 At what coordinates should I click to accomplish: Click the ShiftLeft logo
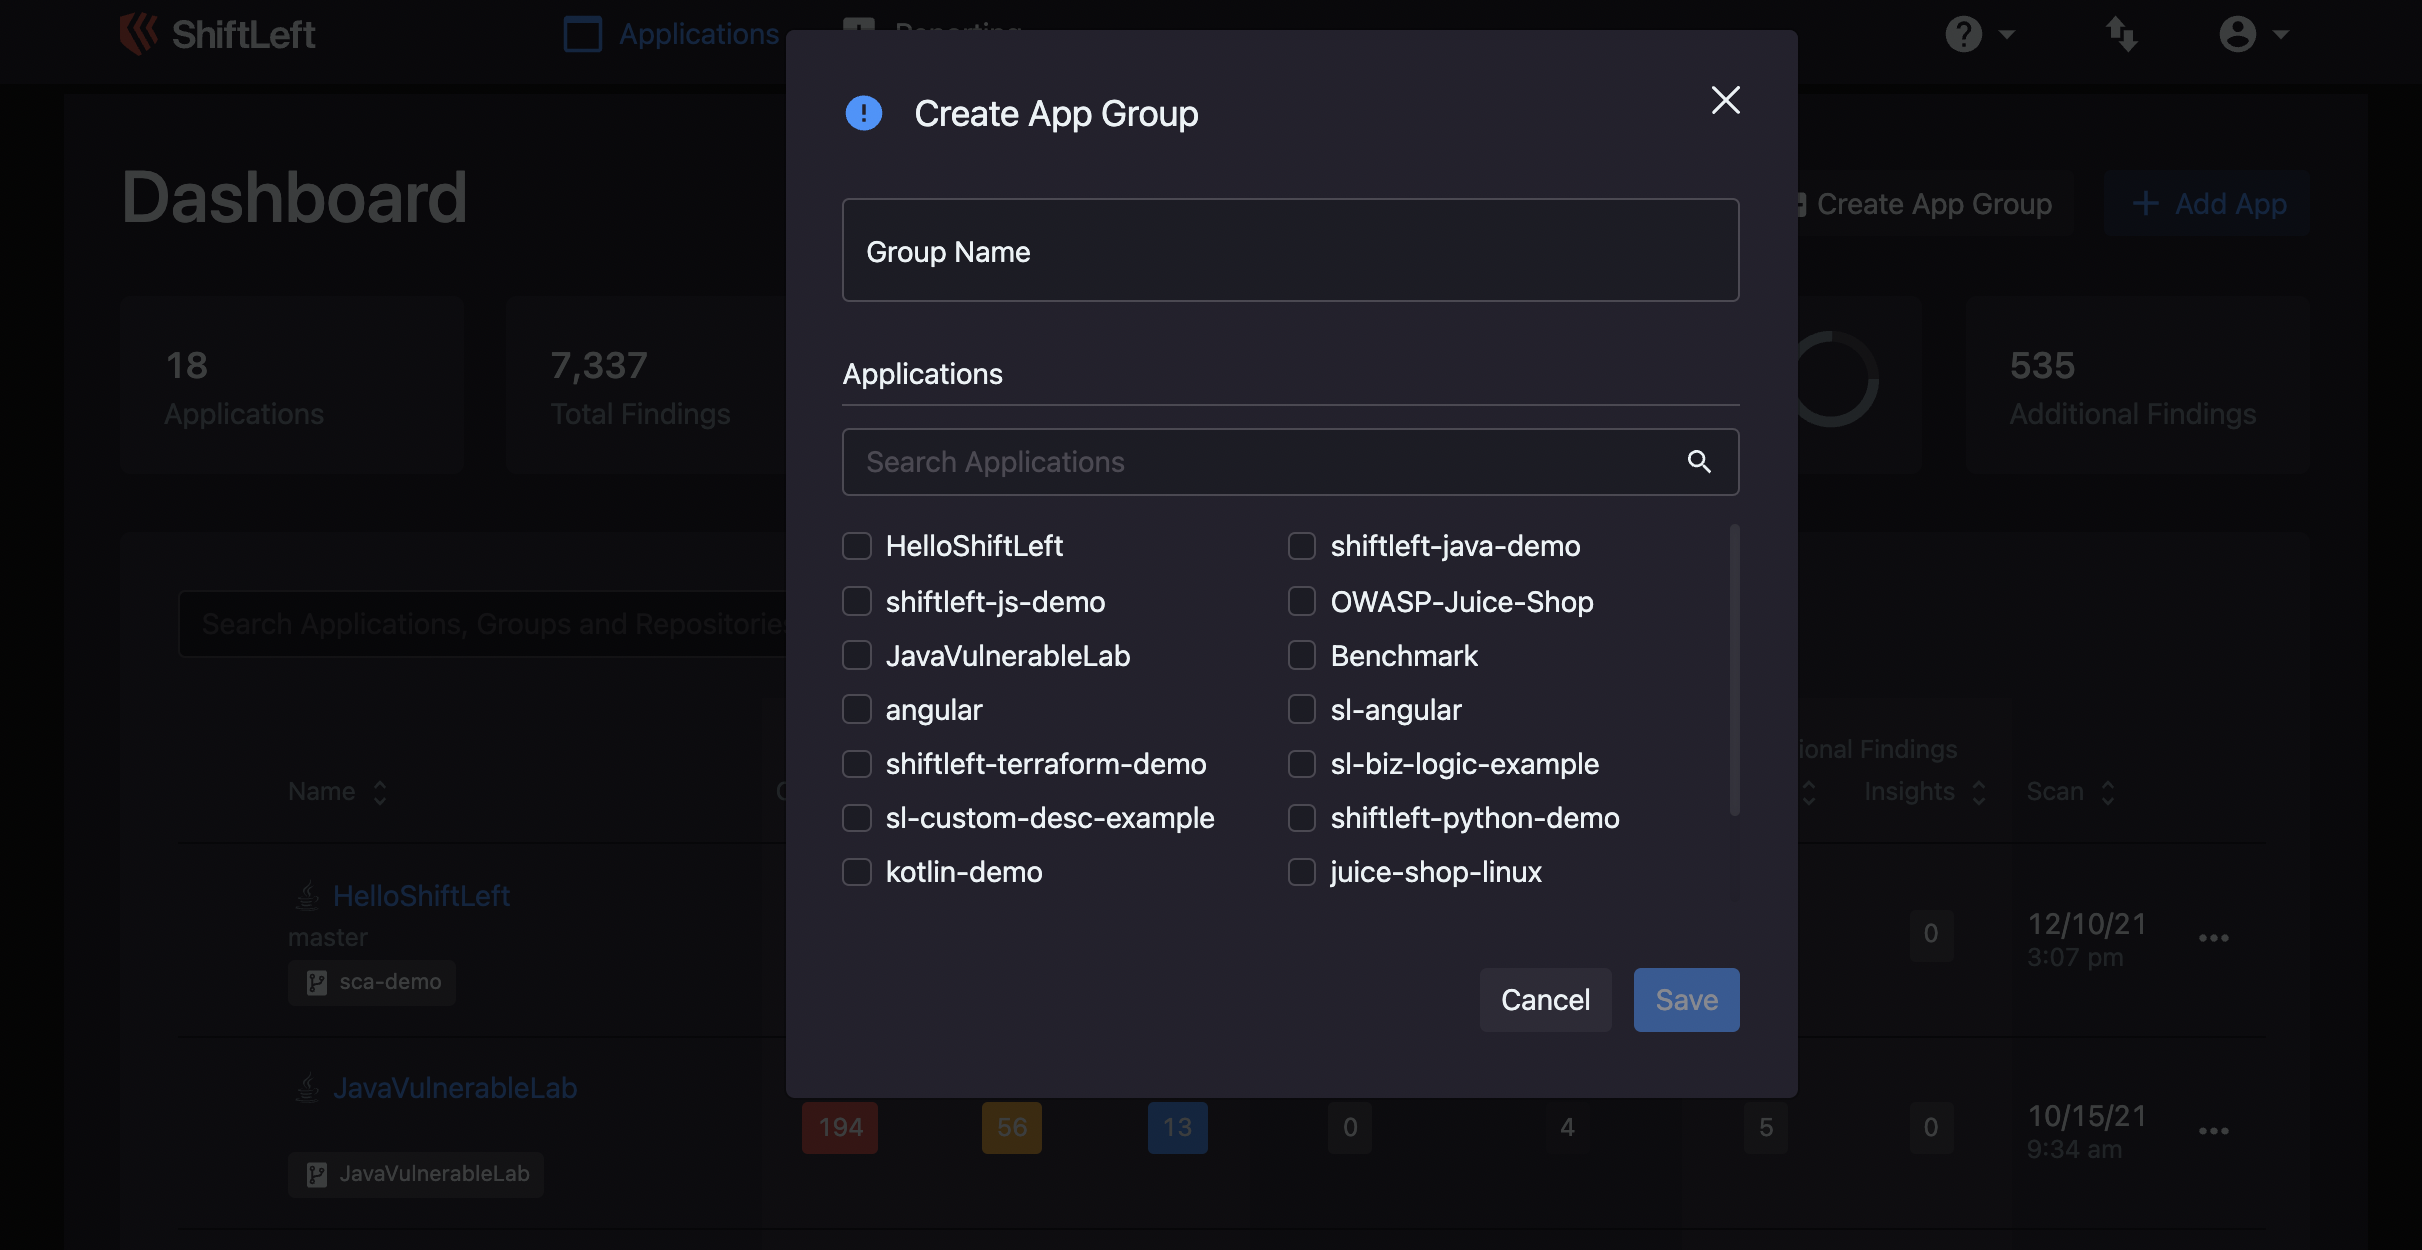pyautogui.click(x=217, y=34)
